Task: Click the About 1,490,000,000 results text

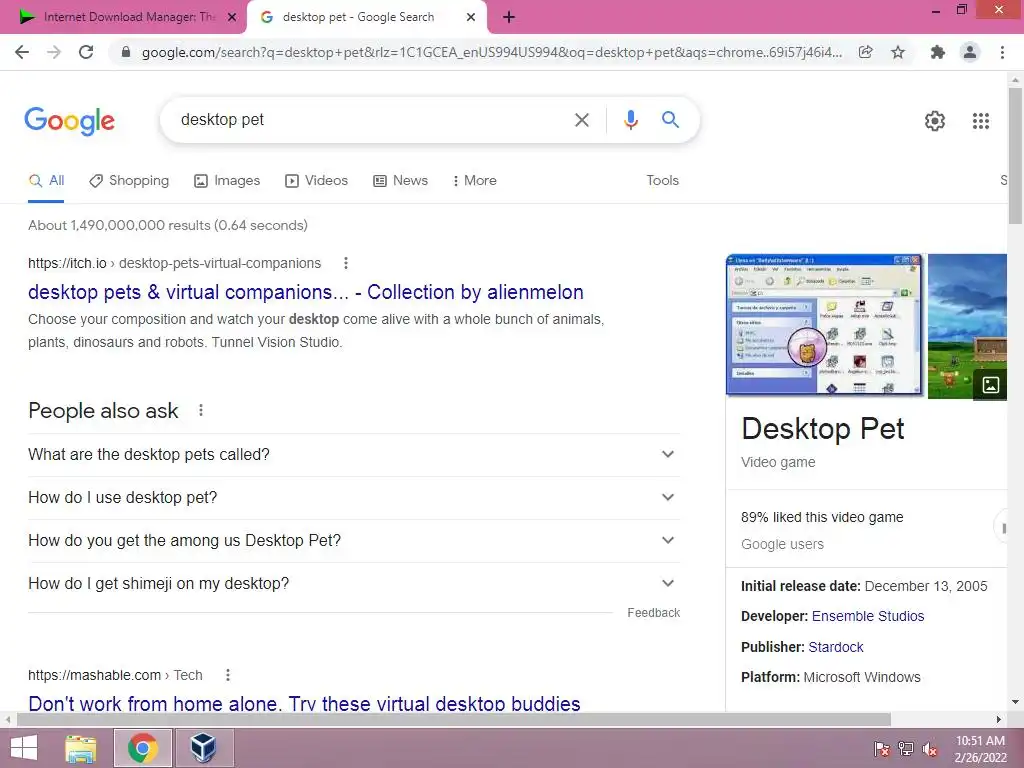Action: click(x=168, y=225)
